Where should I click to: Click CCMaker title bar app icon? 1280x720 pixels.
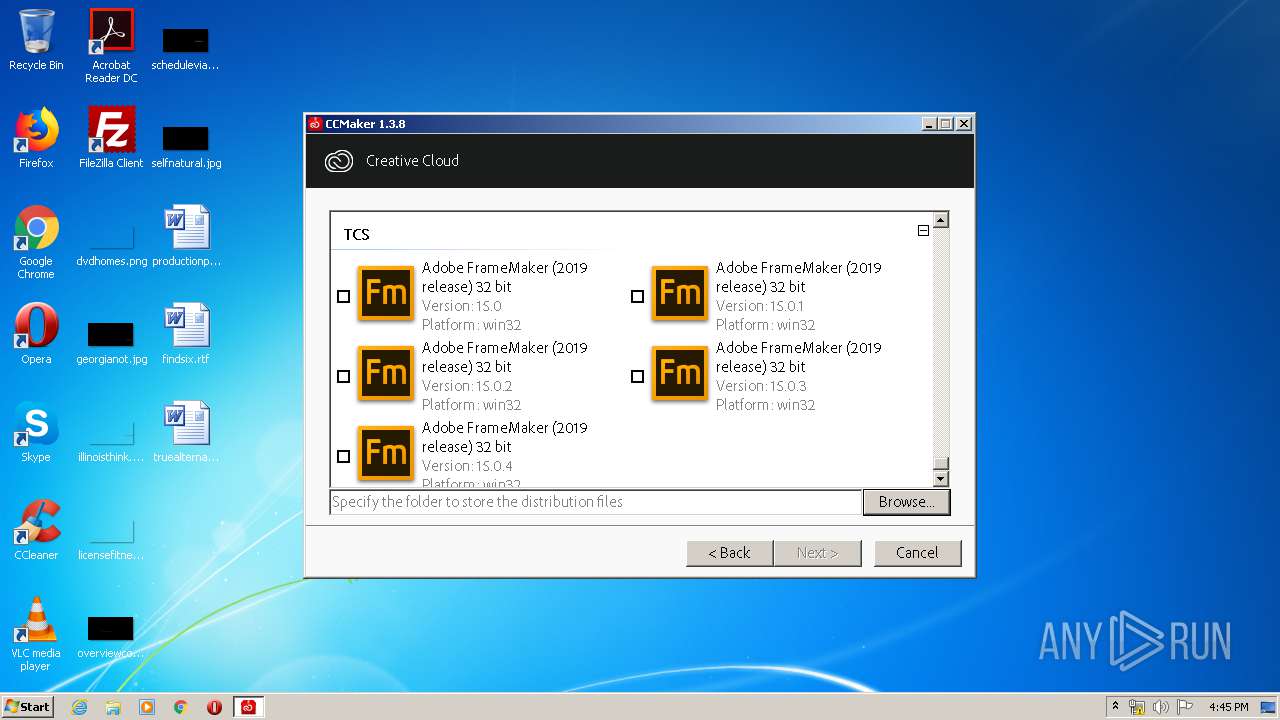click(315, 124)
